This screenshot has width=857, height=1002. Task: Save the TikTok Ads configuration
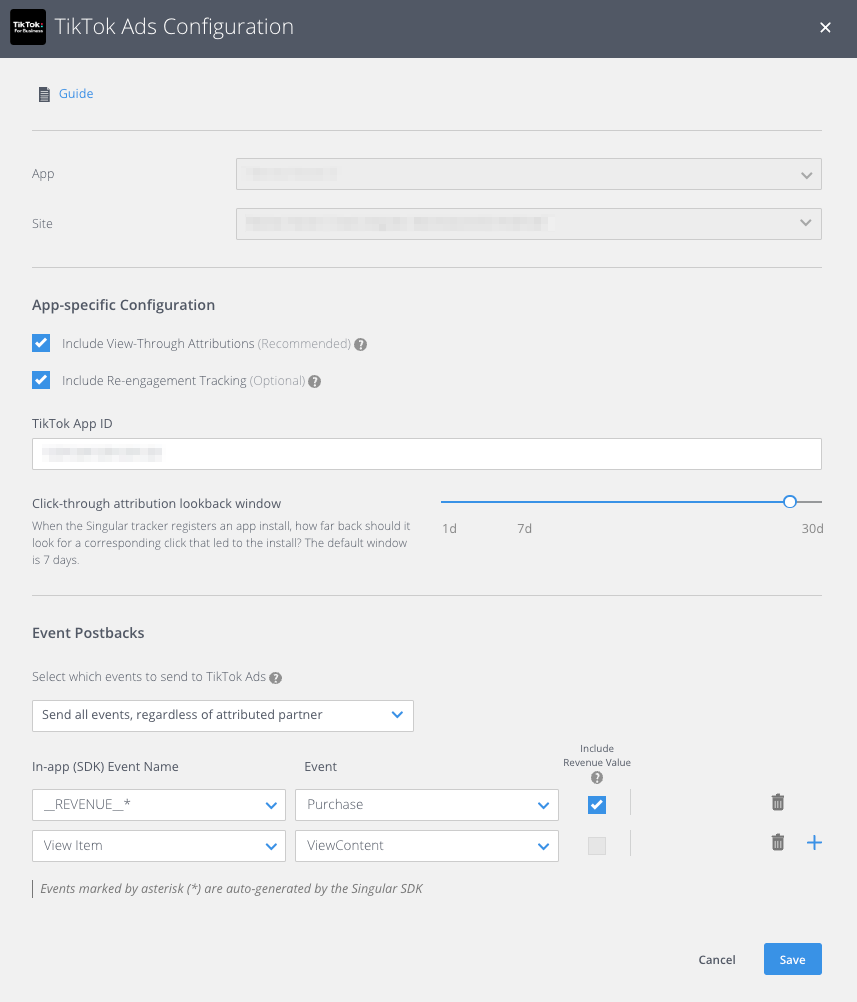pyautogui.click(x=792, y=959)
